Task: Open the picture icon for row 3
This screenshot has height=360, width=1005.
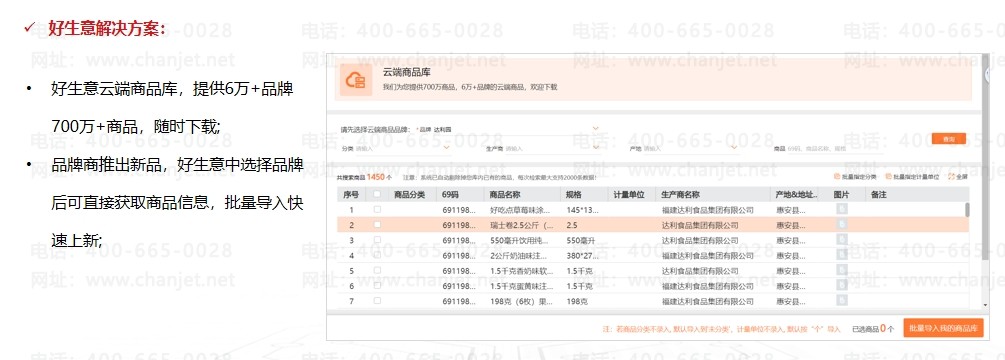Action: 842,240
